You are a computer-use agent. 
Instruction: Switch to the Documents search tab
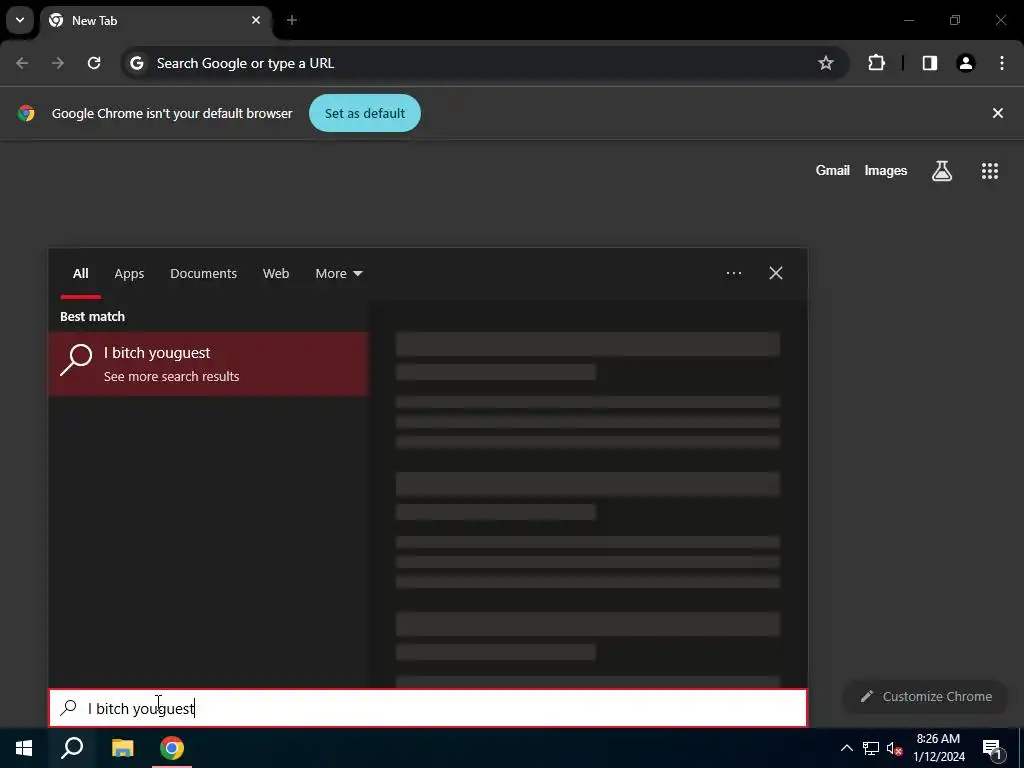pos(204,274)
